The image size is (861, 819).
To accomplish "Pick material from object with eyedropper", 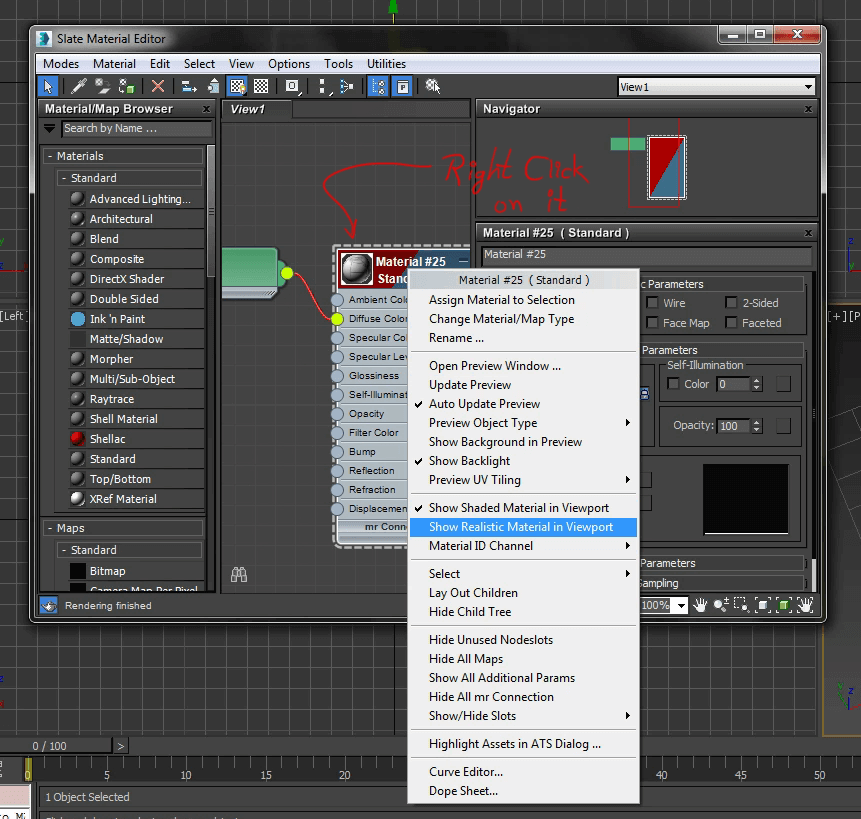I will click(79, 87).
